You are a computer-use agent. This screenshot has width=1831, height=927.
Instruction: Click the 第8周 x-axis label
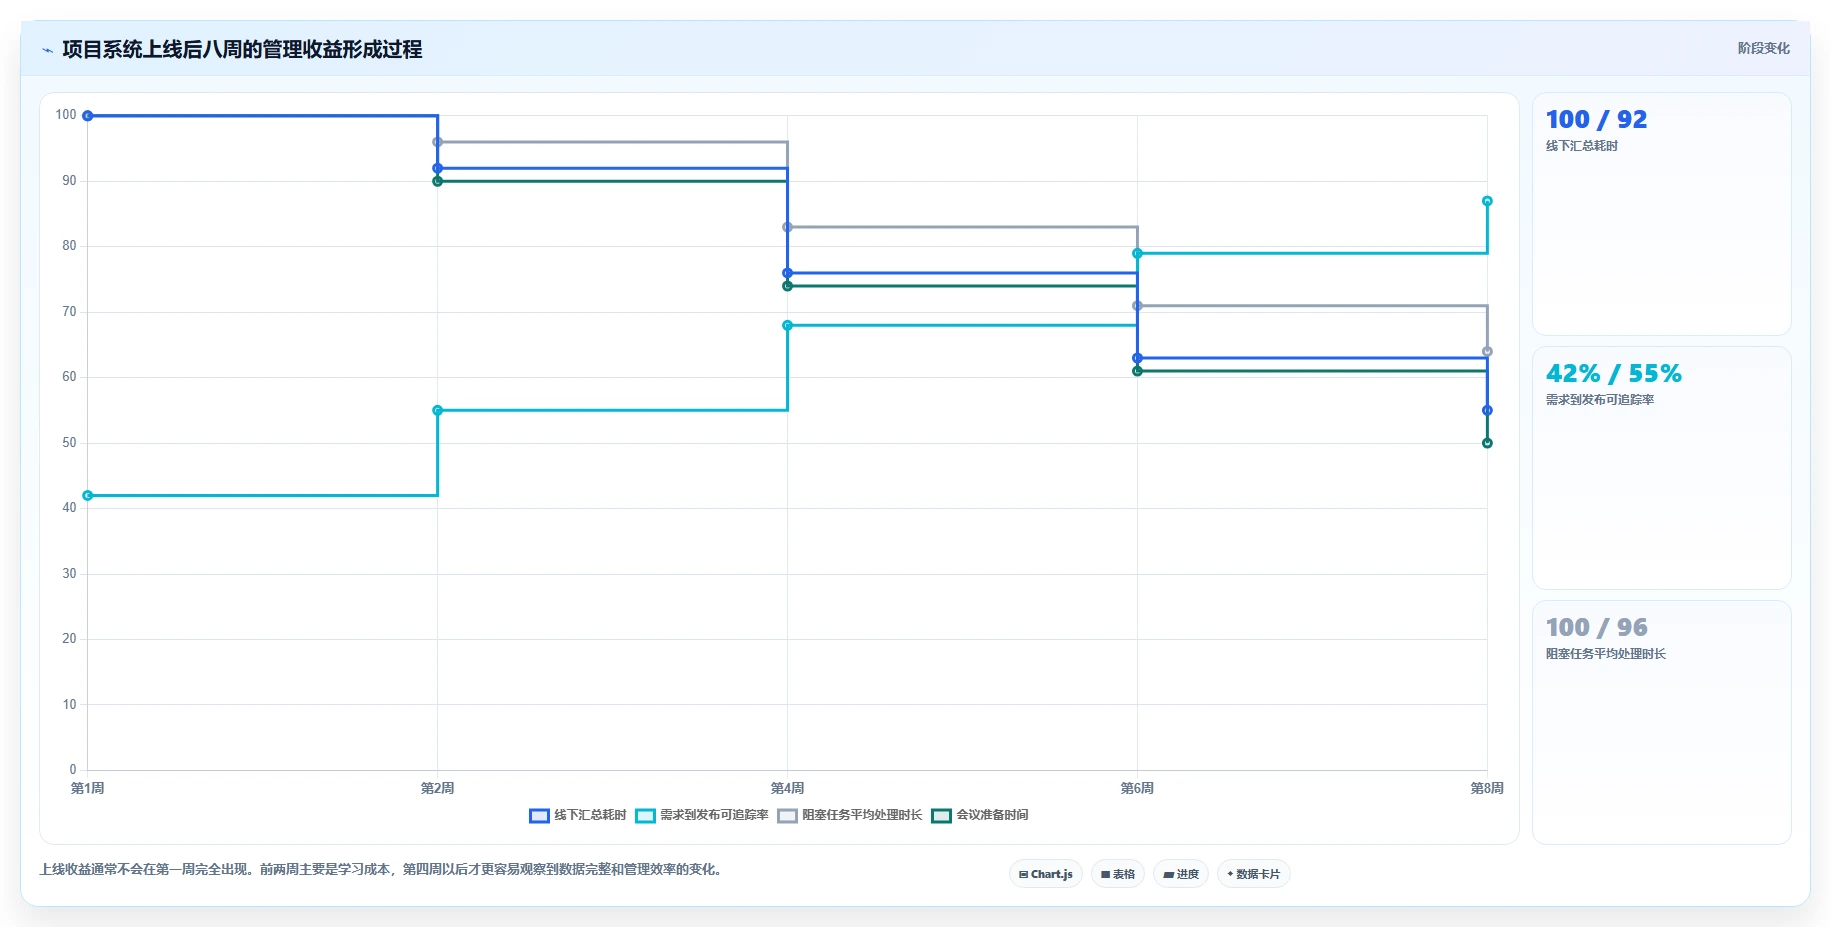1487,789
